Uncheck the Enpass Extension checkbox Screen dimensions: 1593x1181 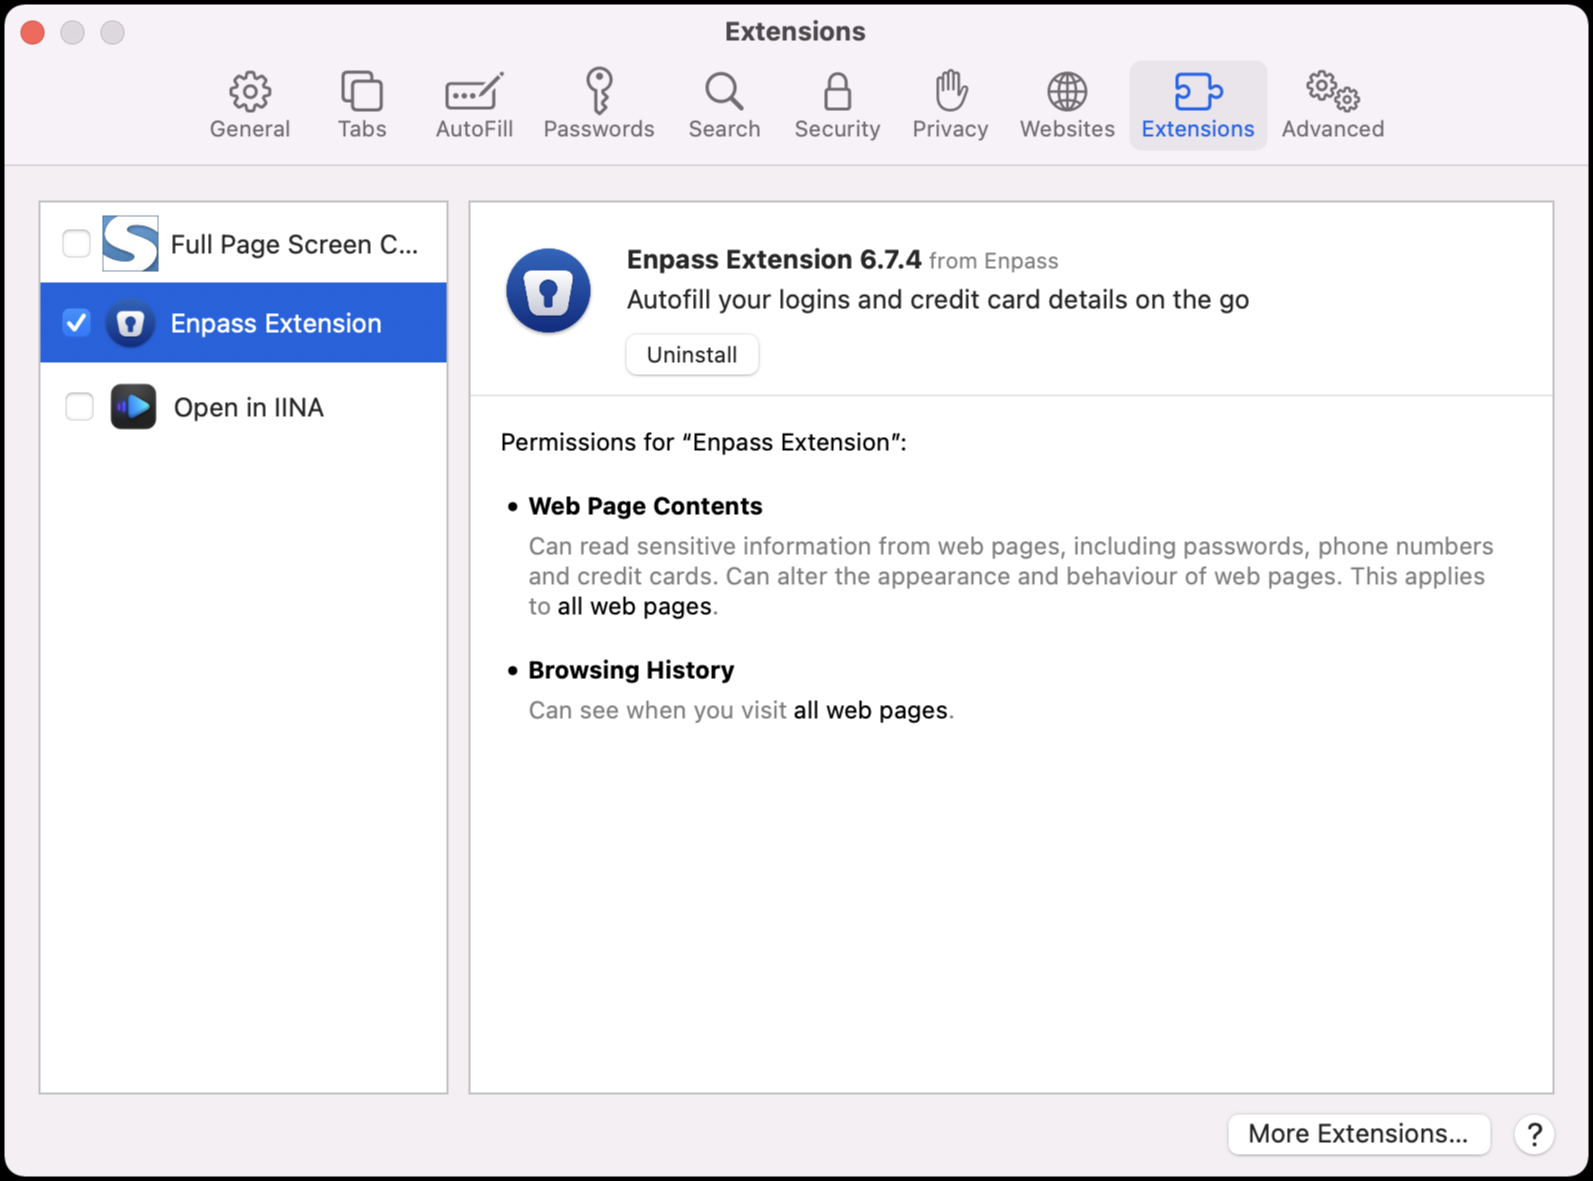tap(77, 323)
